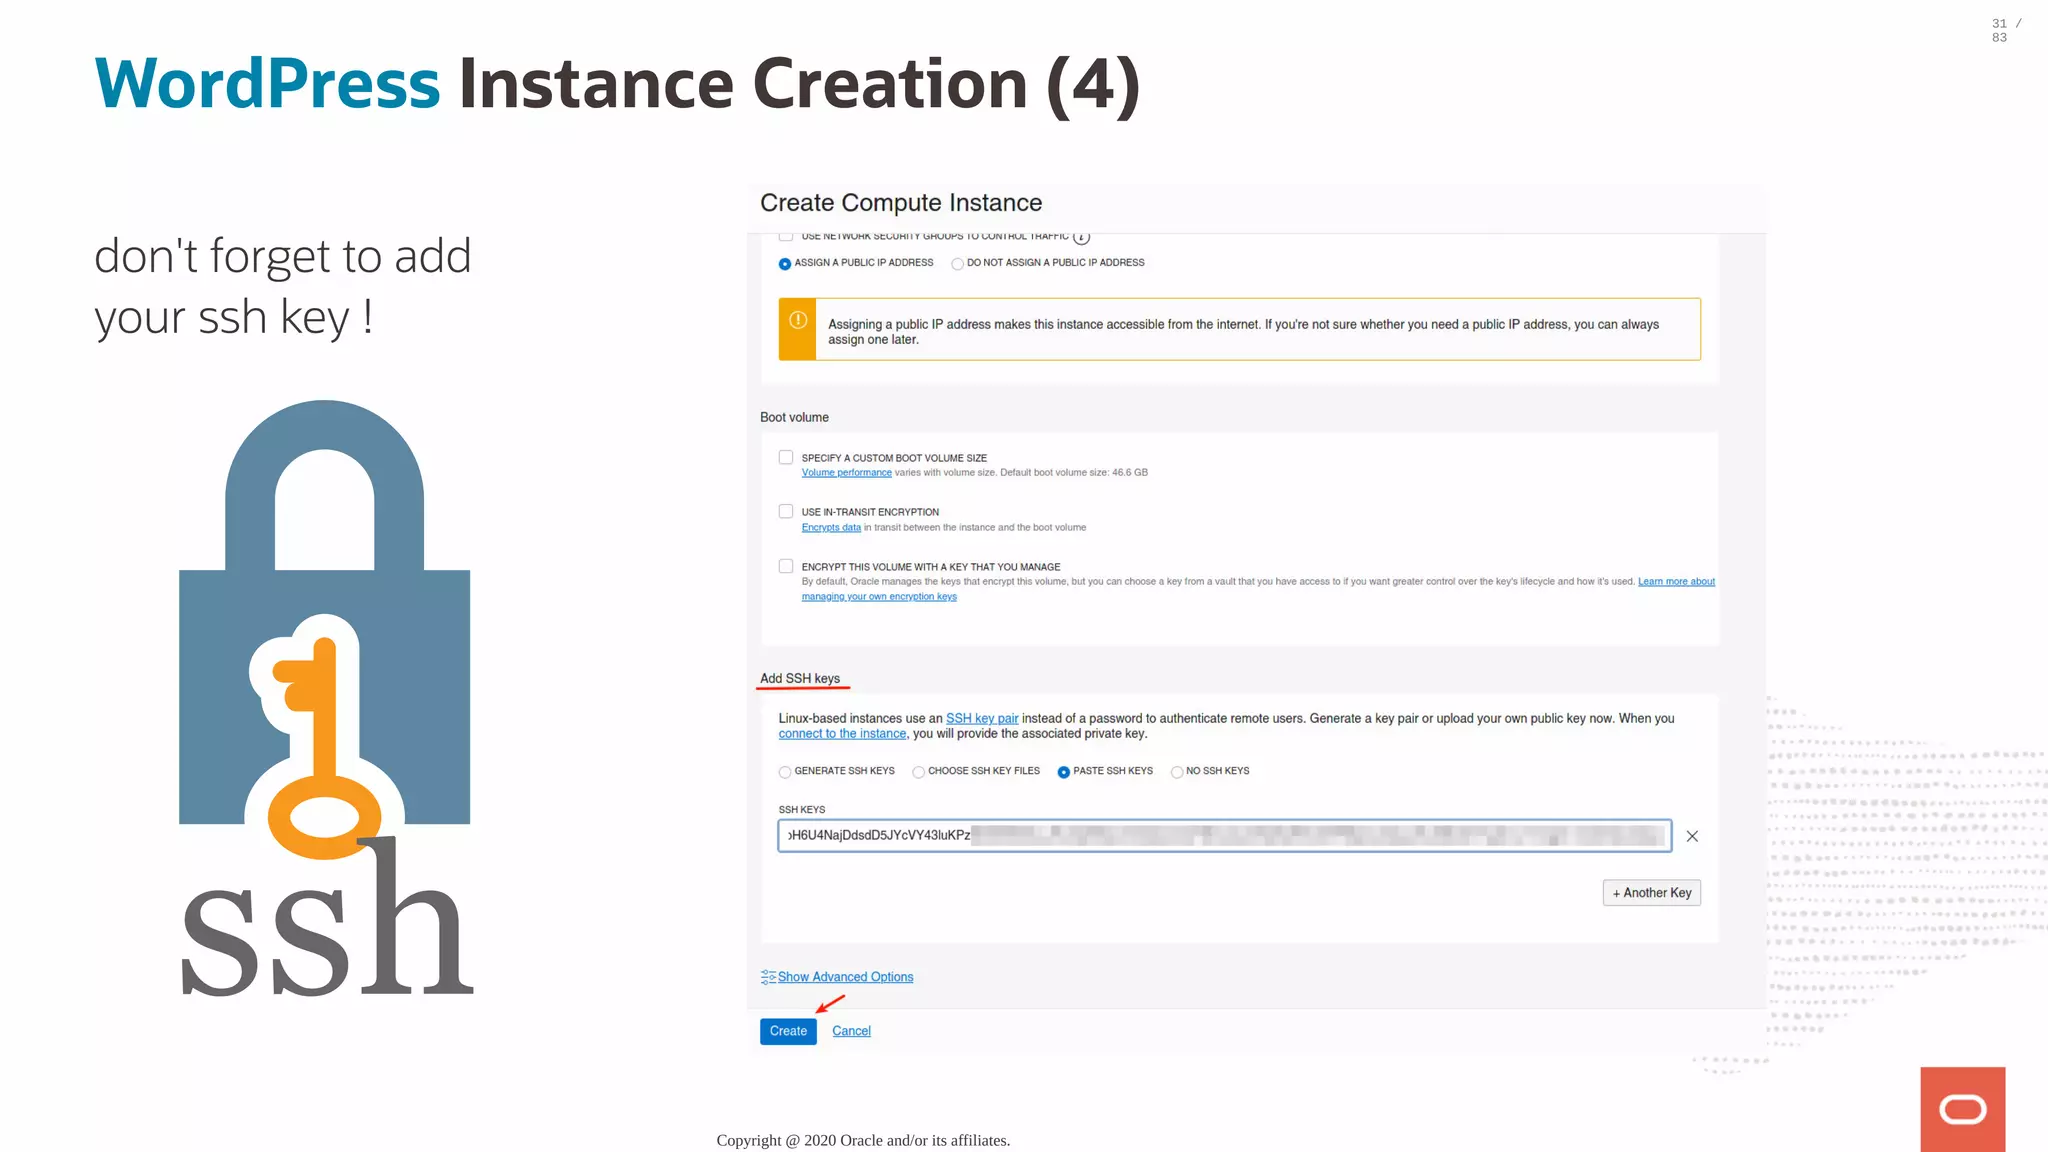
Task: Click the orange warning exclamation icon
Action: coord(798,321)
